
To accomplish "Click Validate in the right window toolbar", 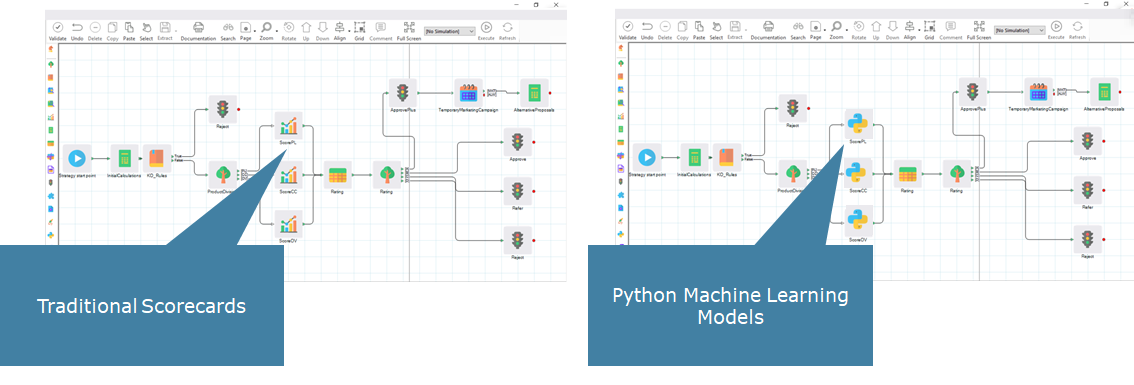I will point(628,30).
